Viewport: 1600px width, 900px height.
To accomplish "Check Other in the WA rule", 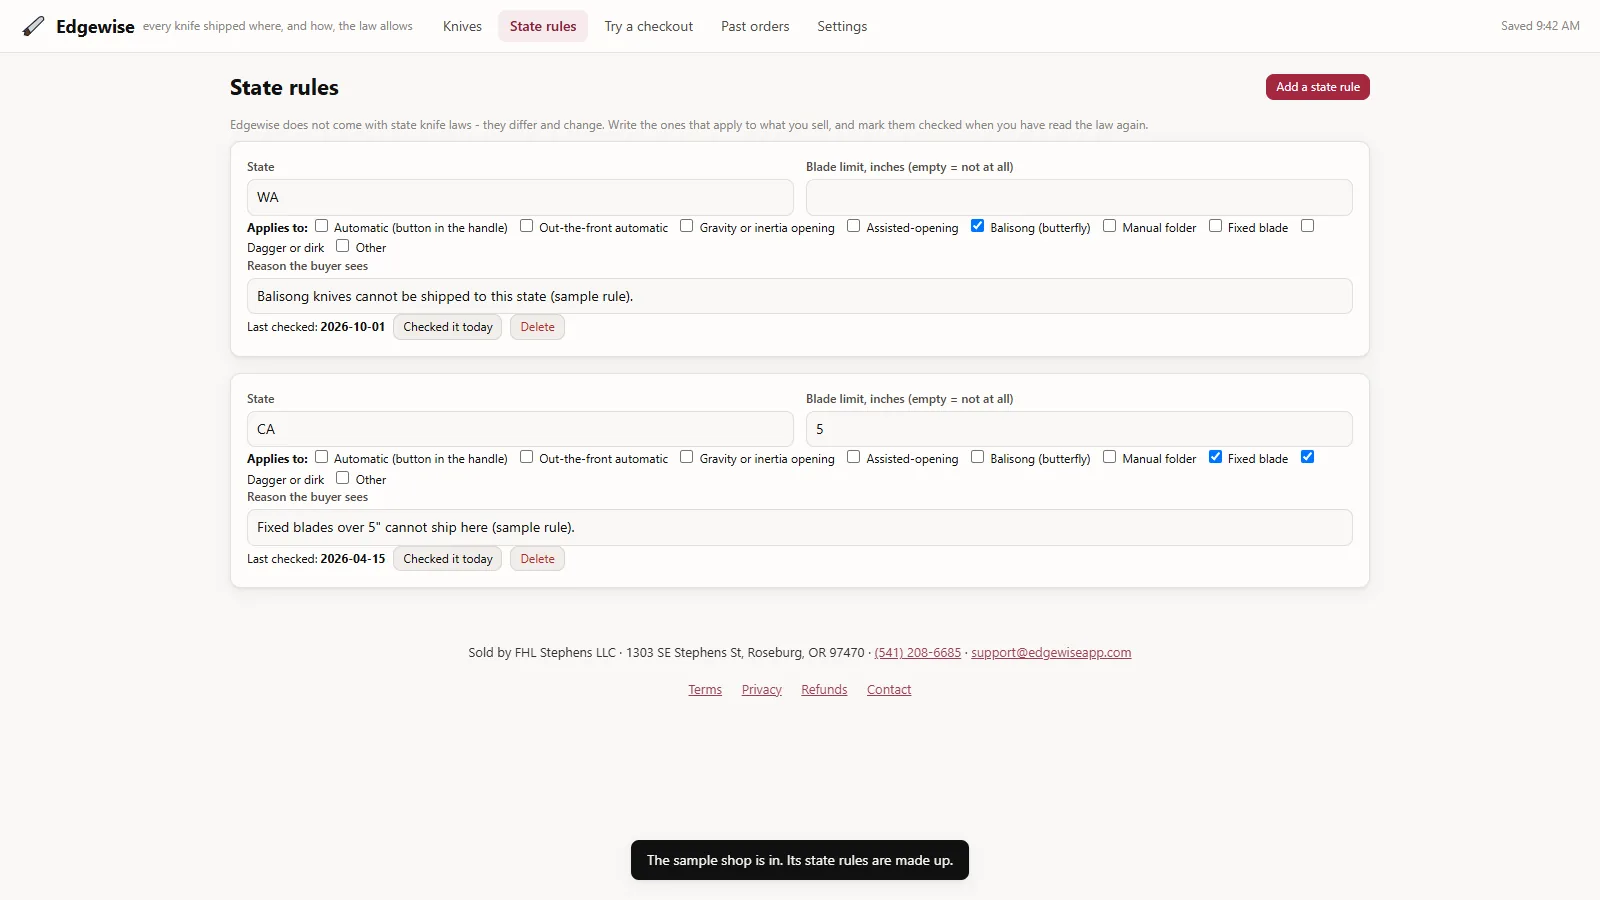I will 342,246.
